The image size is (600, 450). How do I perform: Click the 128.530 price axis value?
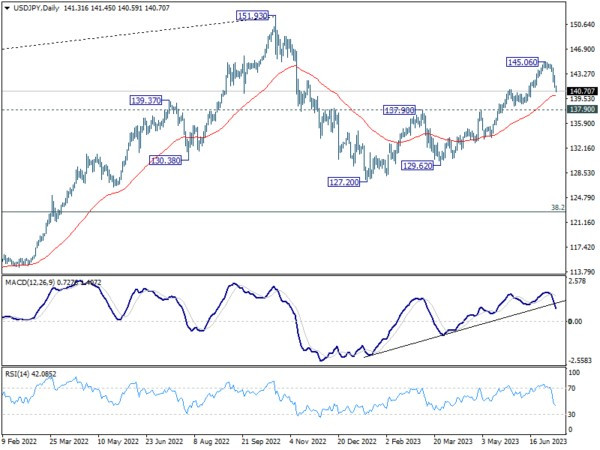tap(582, 173)
